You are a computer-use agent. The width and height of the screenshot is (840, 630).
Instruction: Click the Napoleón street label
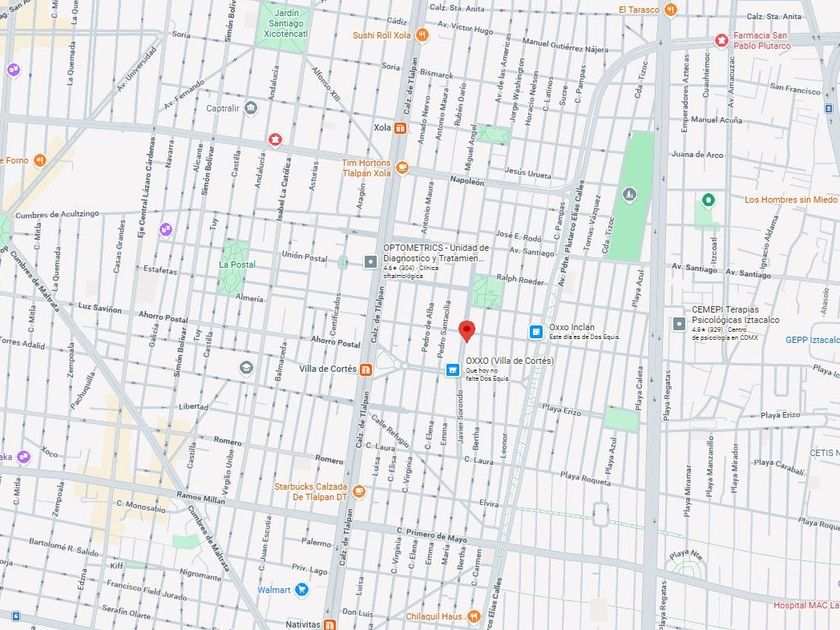click(x=467, y=181)
